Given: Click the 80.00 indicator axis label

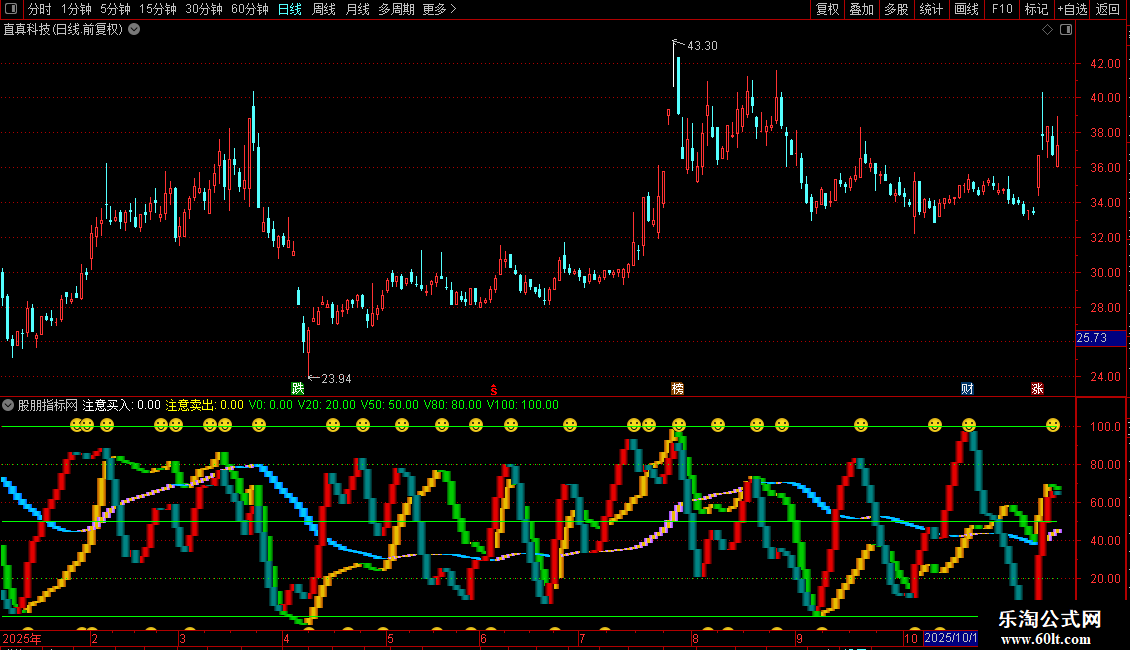Looking at the screenshot, I should point(1105,465).
